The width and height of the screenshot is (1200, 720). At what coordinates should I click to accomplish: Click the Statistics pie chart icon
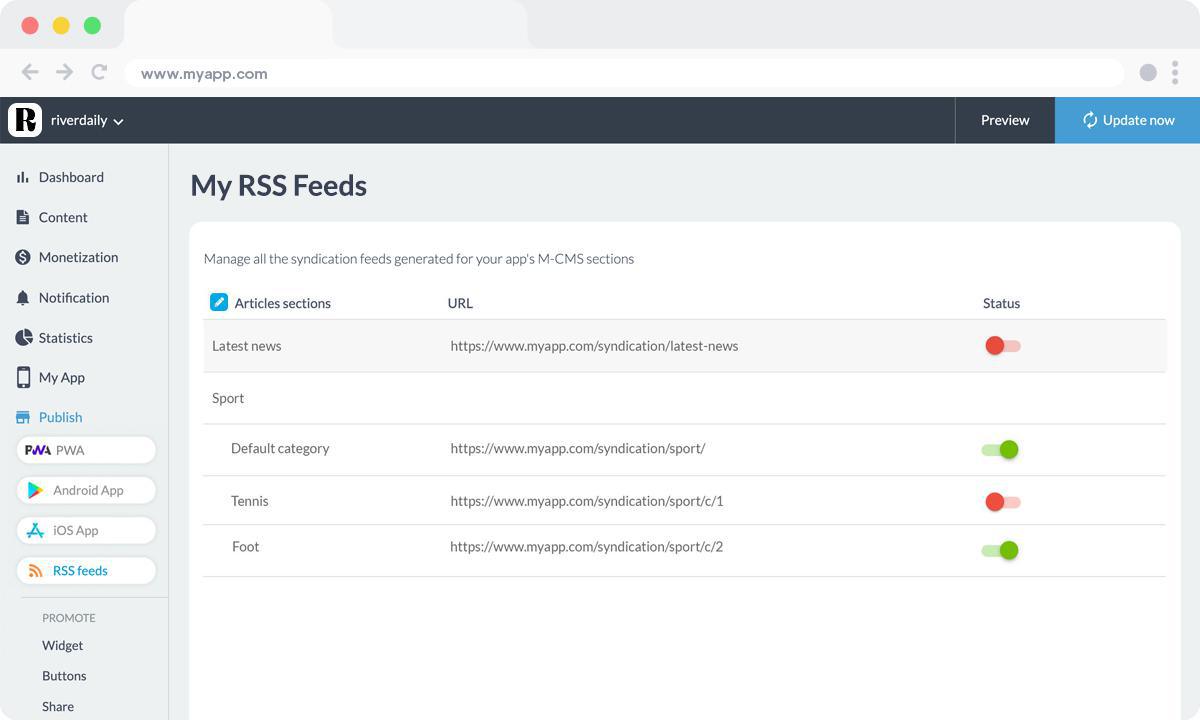[x=23, y=338]
